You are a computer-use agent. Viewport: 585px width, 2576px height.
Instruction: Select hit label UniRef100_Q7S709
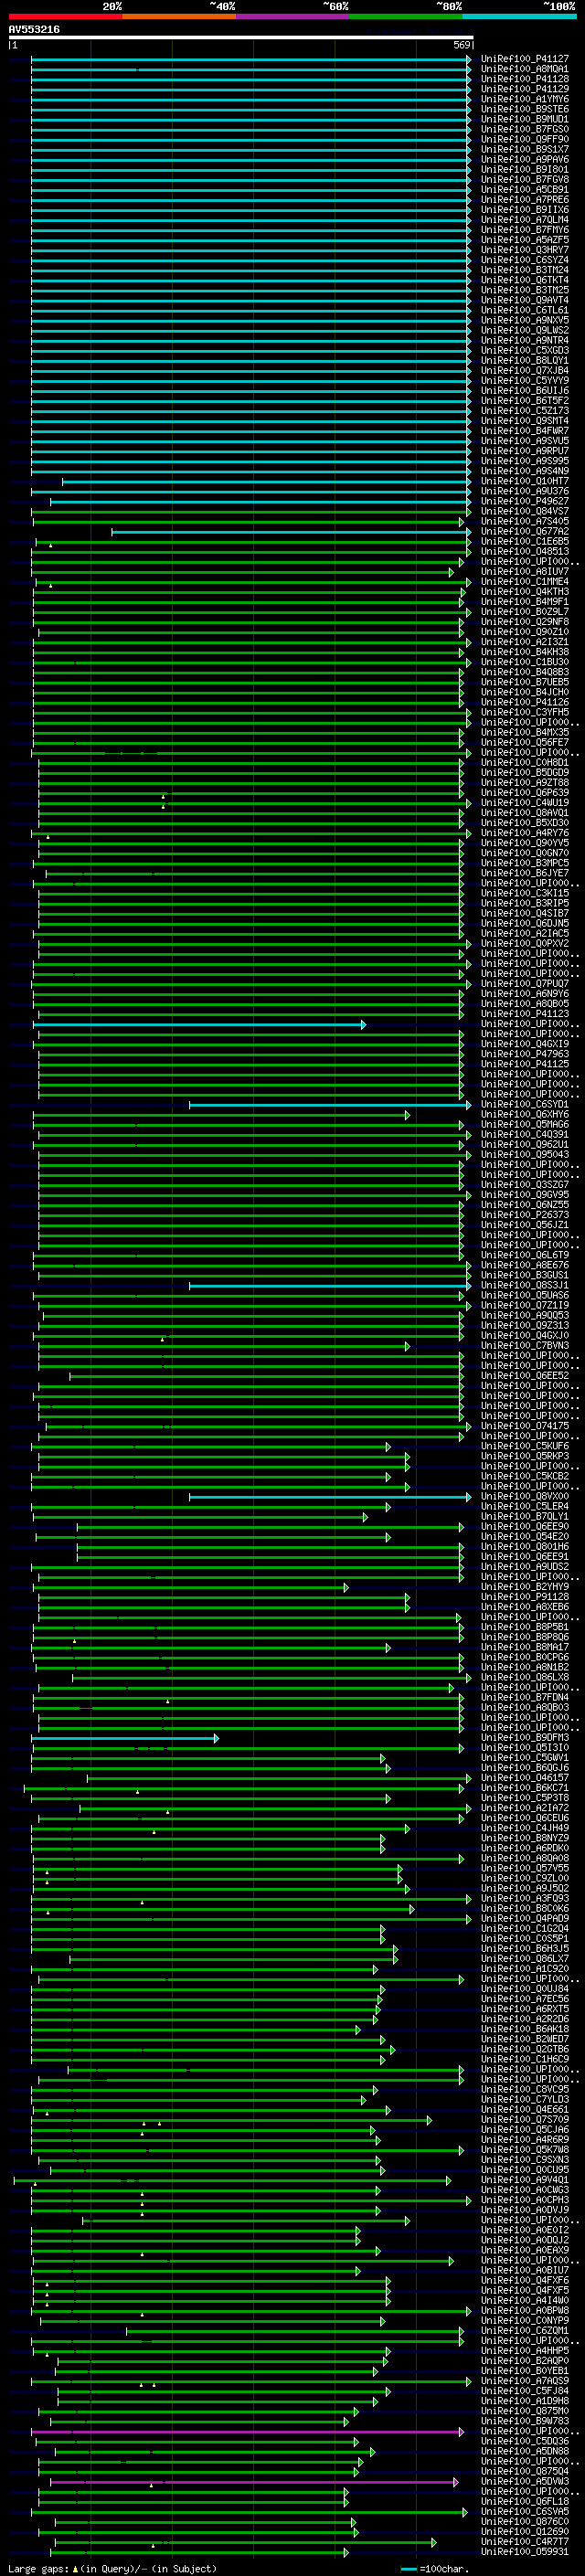pyautogui.click(x=525, y=2119)
